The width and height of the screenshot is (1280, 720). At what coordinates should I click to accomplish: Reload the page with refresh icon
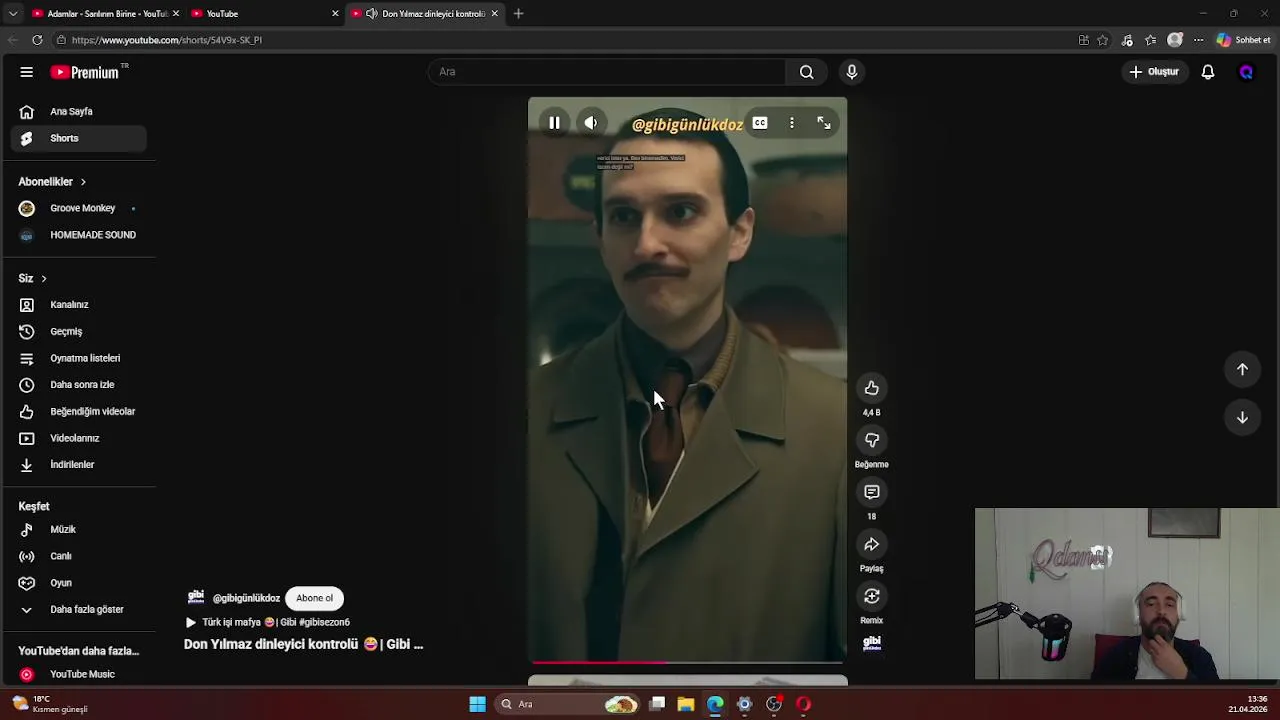(x=37, y=40)
